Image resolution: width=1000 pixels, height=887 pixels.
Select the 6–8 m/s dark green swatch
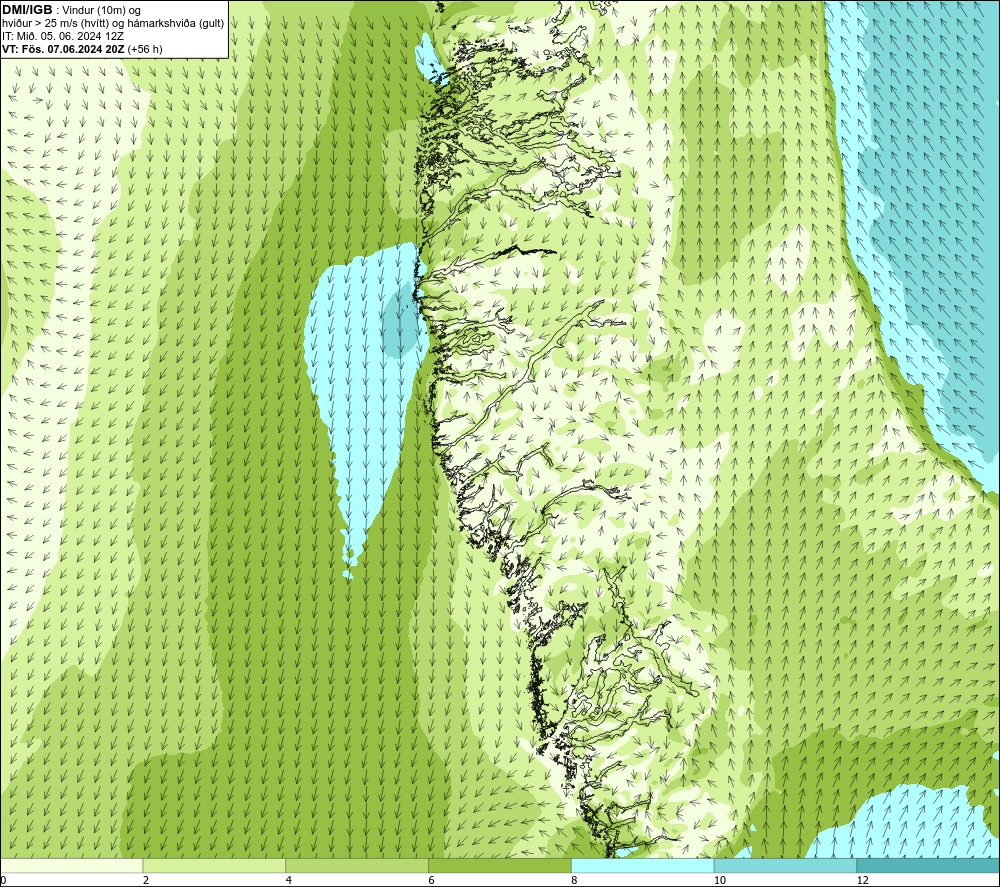click(500, 865)
